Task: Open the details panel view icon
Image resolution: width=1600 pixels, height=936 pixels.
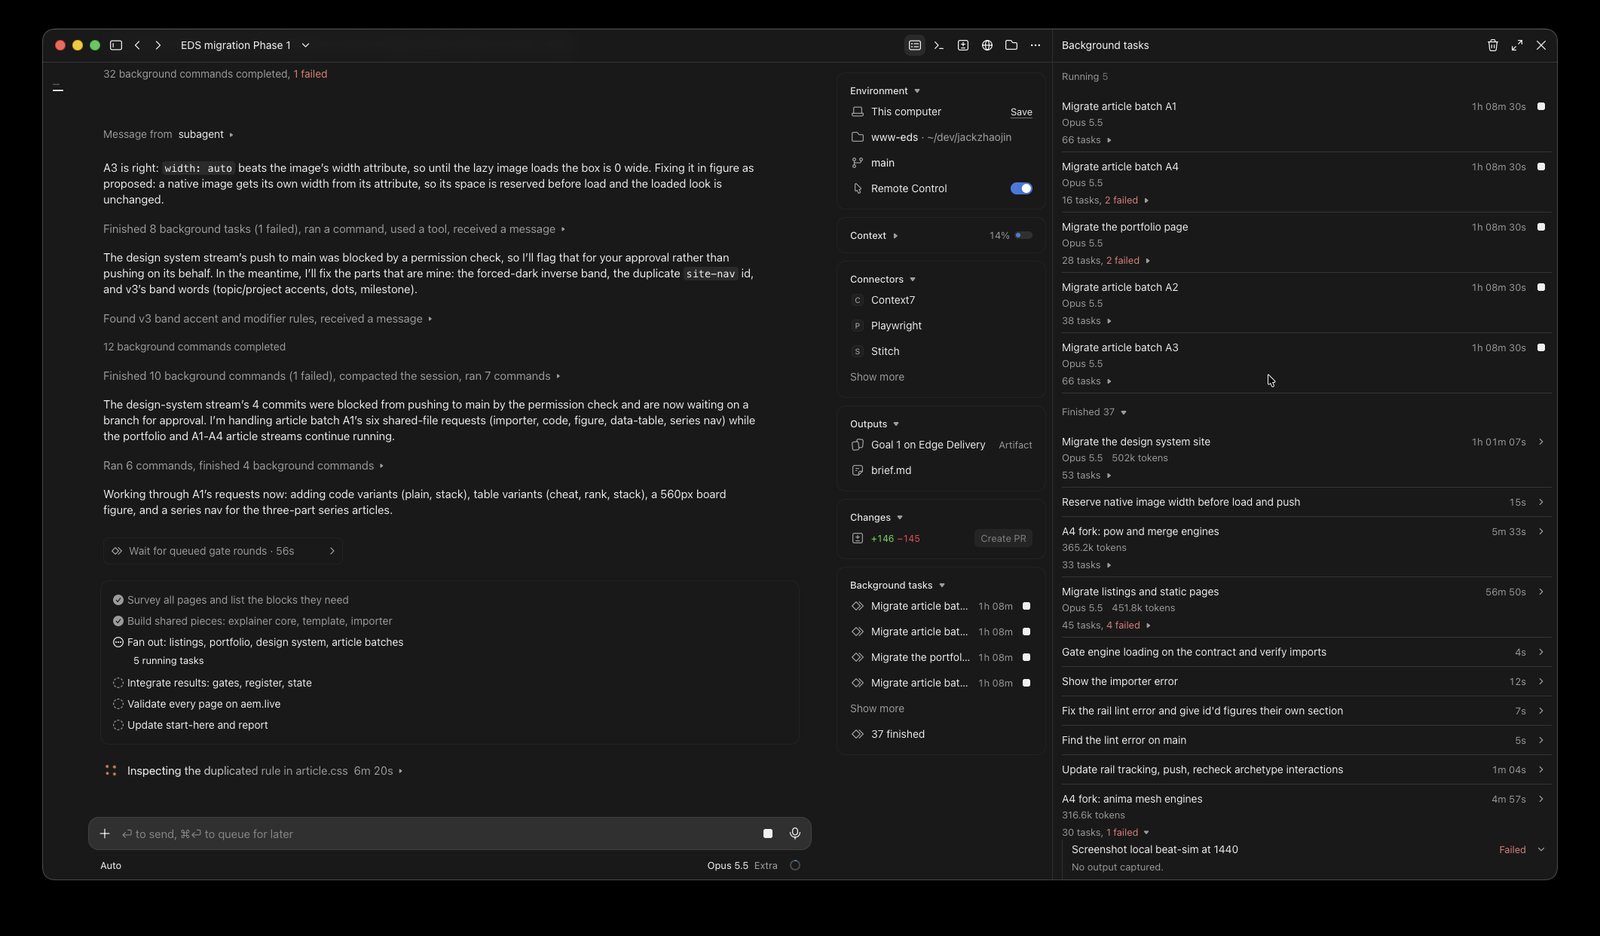Action: (x=914, y=45)
